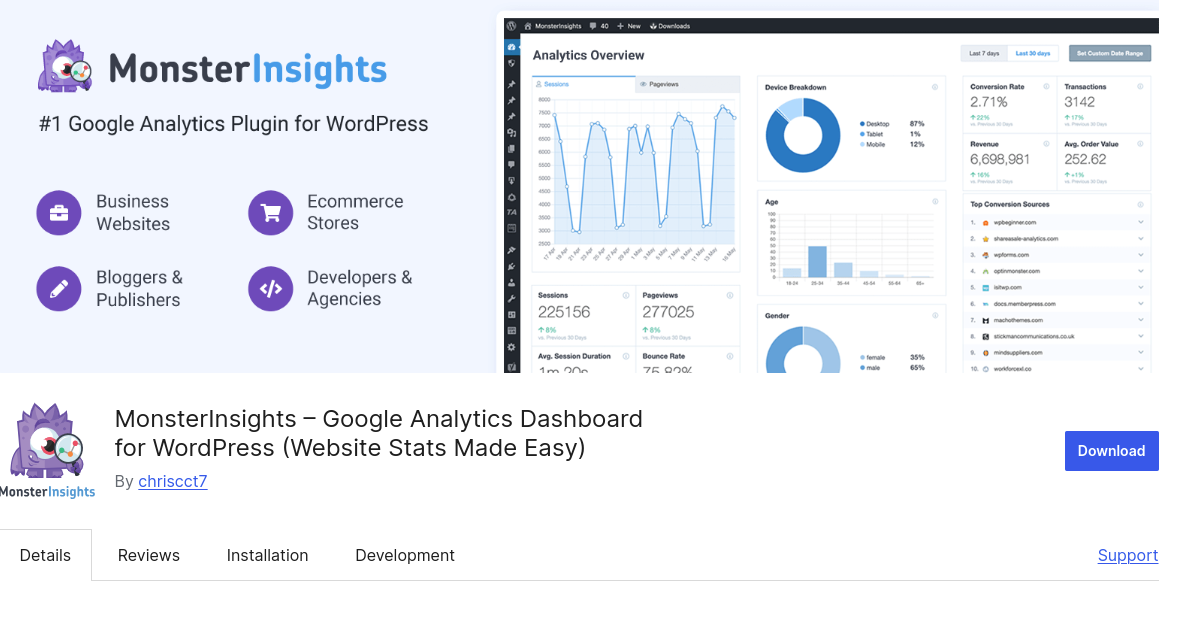
Task: Click the purple briefcase Business Websites icon
Action: pos(59,213)
